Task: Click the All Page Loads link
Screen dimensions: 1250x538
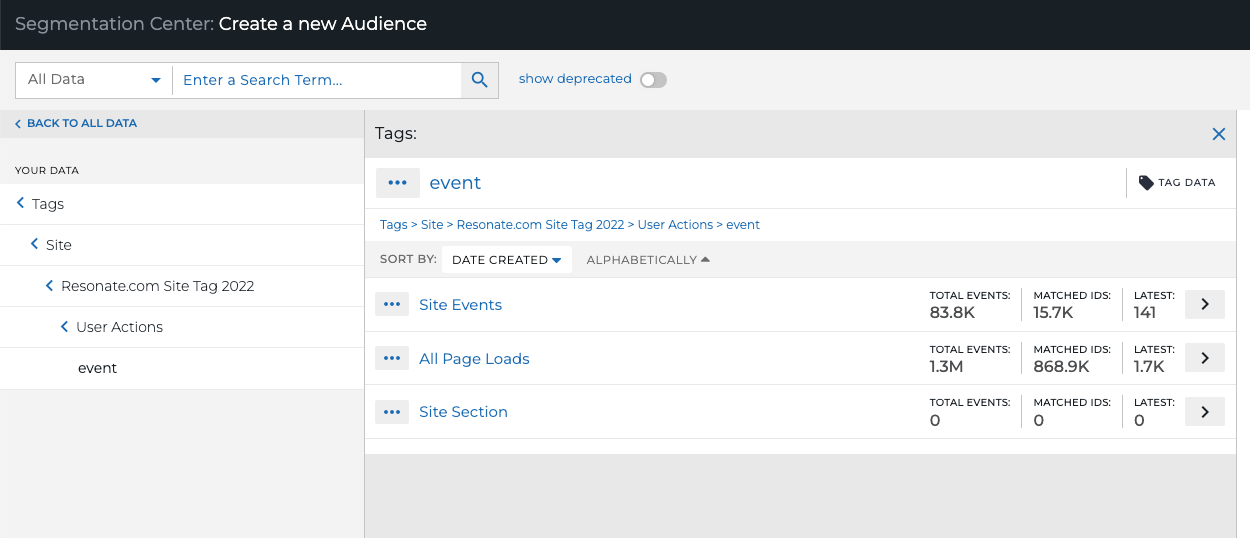Action: click(x=474, y=359)
